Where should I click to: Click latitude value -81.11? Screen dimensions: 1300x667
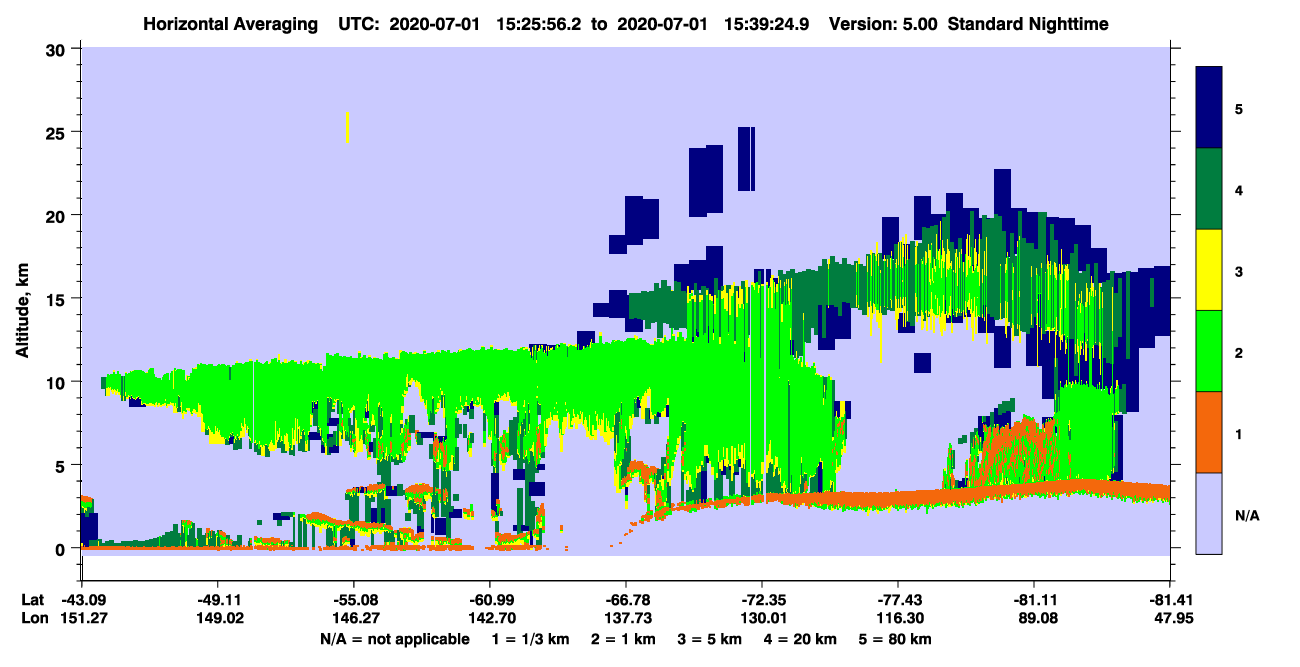click(1034, 600)
